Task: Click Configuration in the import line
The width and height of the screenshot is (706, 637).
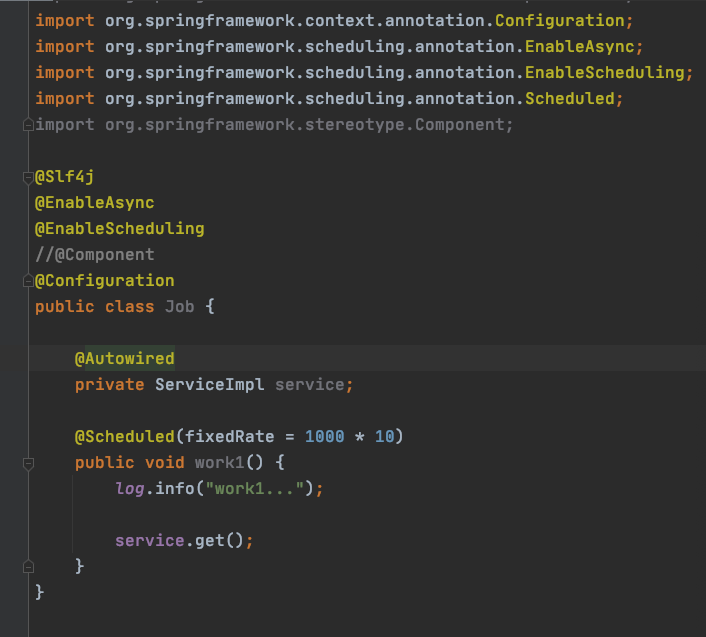Action: click(x=560, y=21)
